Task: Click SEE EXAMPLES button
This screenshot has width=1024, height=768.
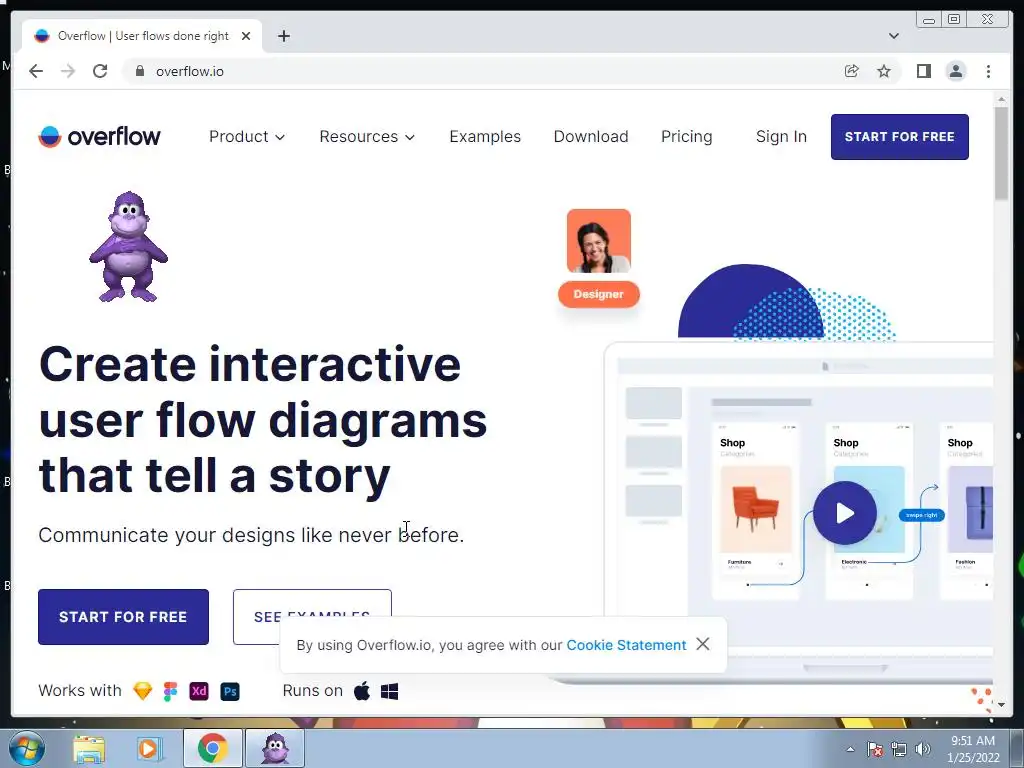Action: tap(312, 616)
